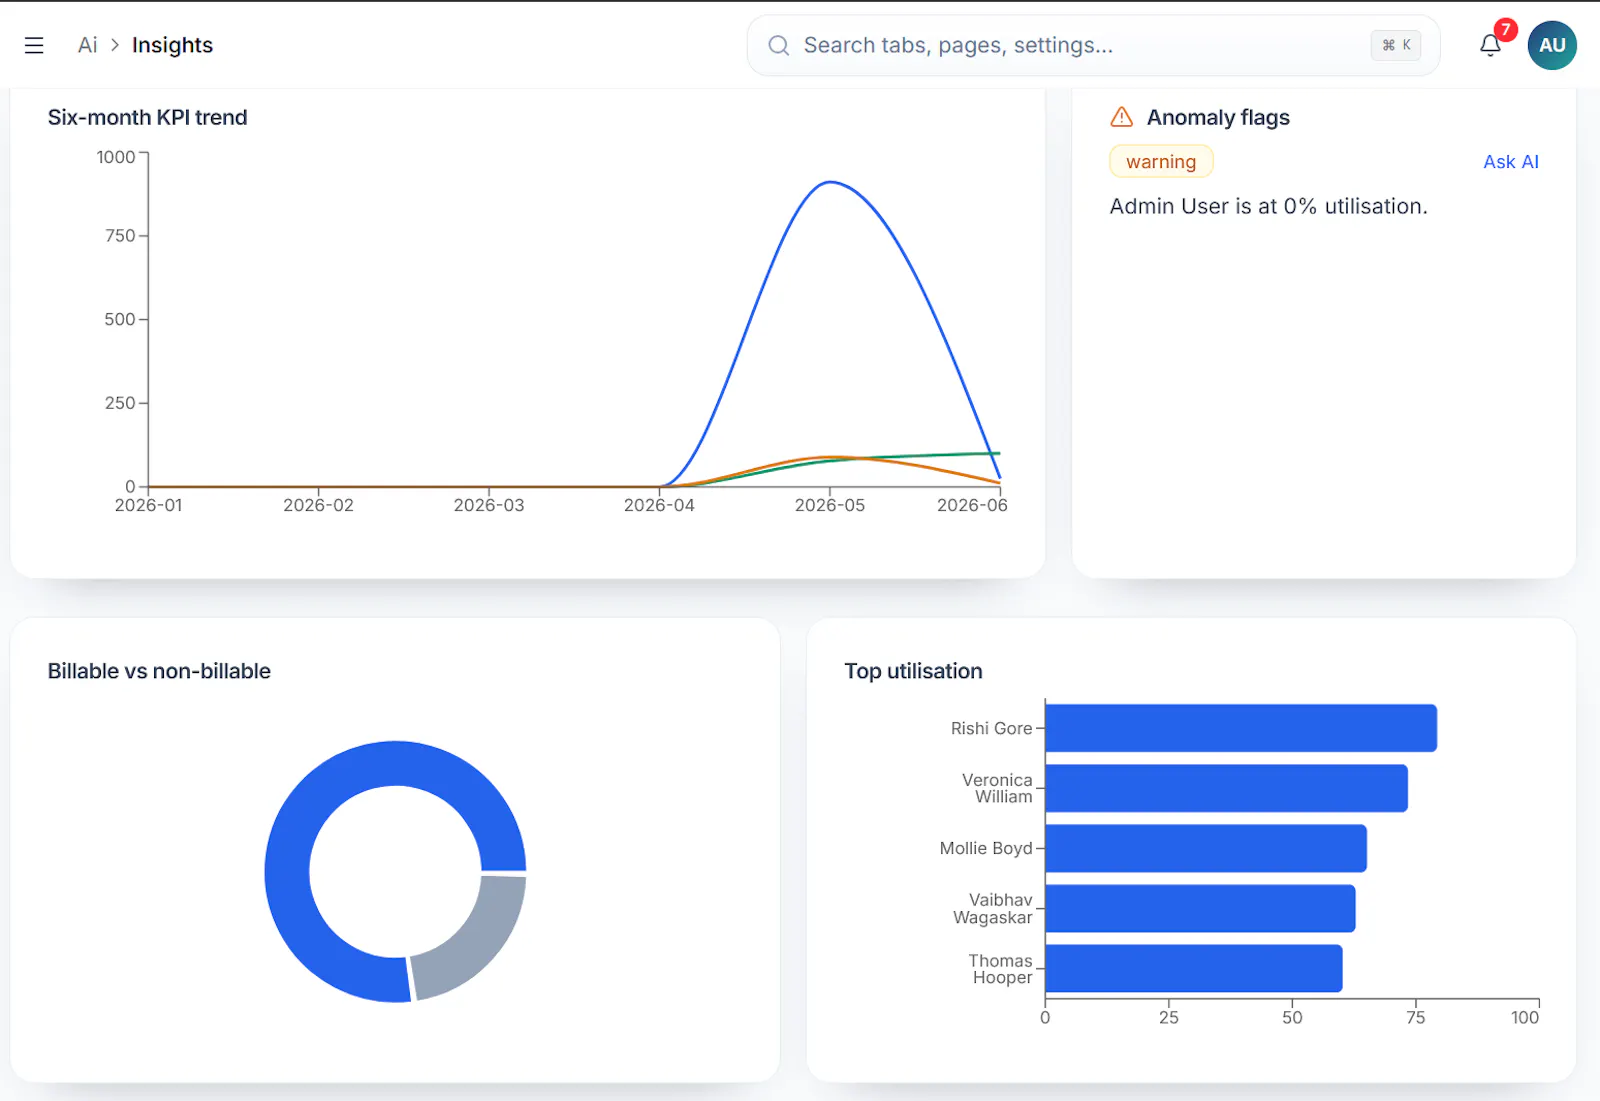Open the notifications bell

[1490, 45]
